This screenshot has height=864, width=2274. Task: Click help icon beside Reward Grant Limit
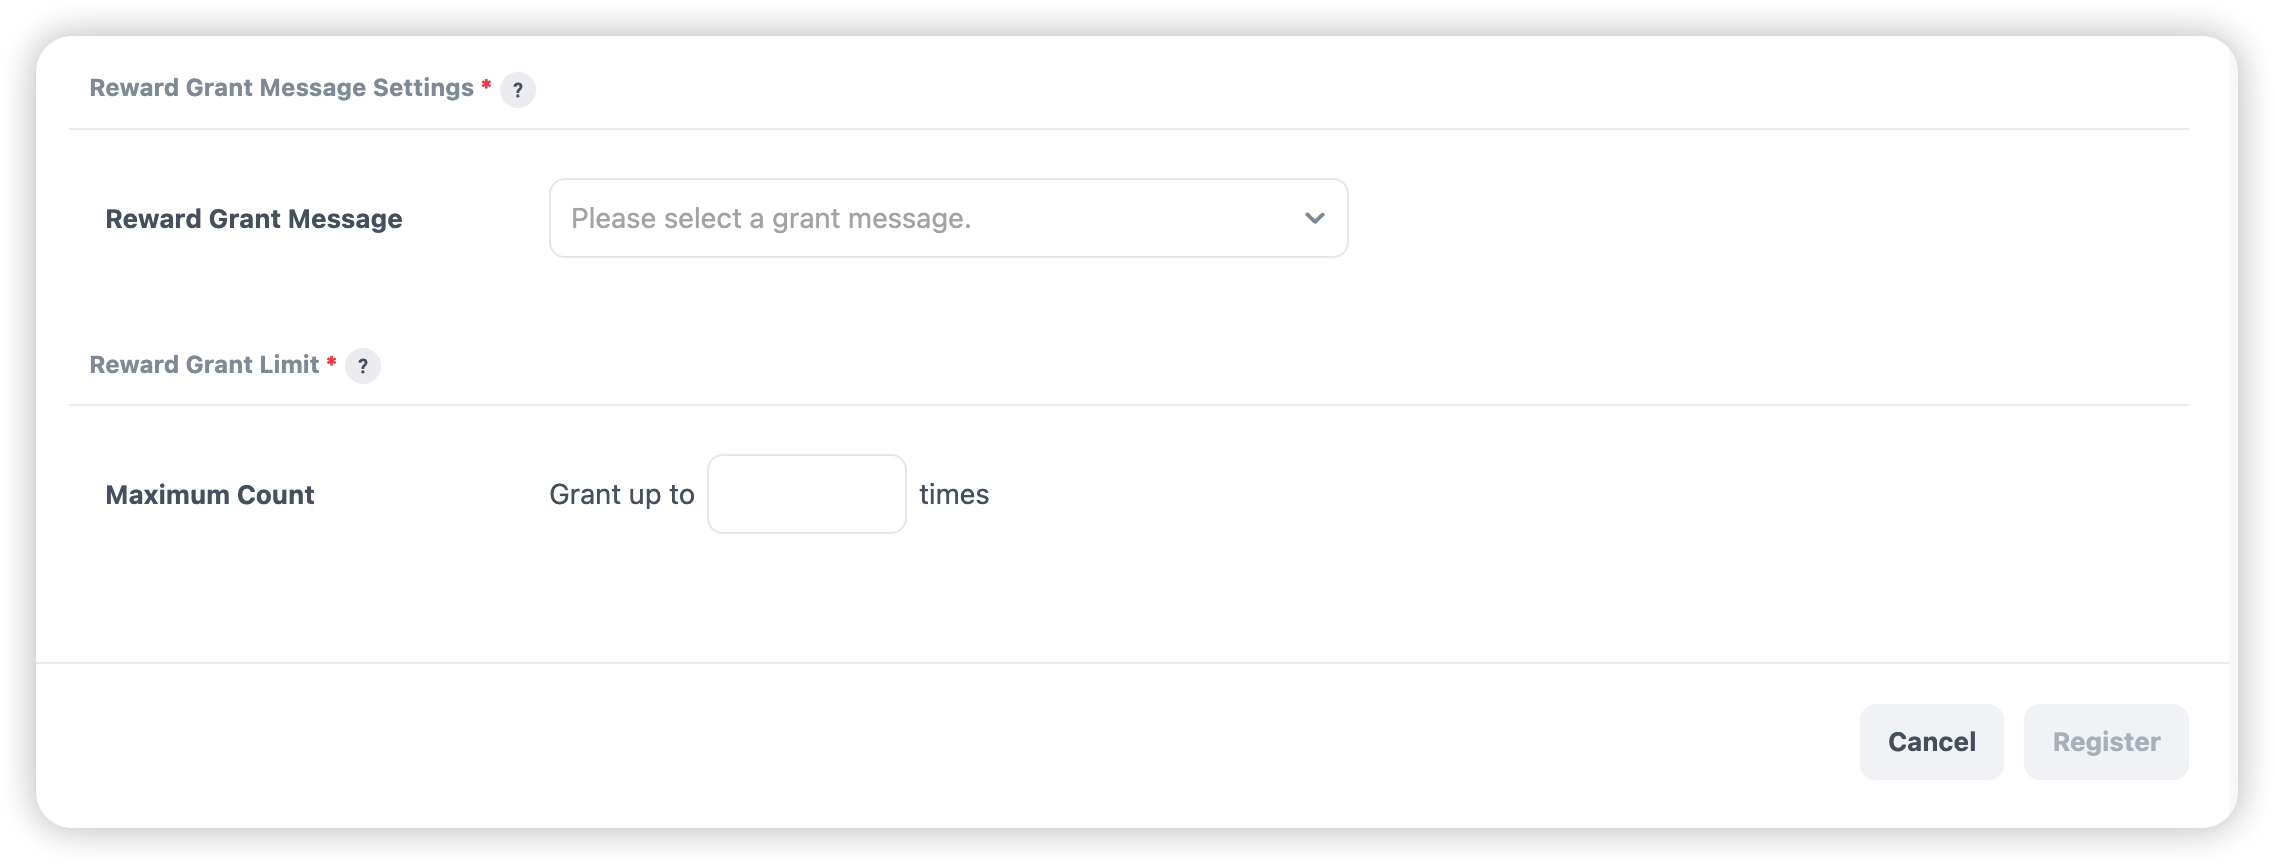(363, 366)
